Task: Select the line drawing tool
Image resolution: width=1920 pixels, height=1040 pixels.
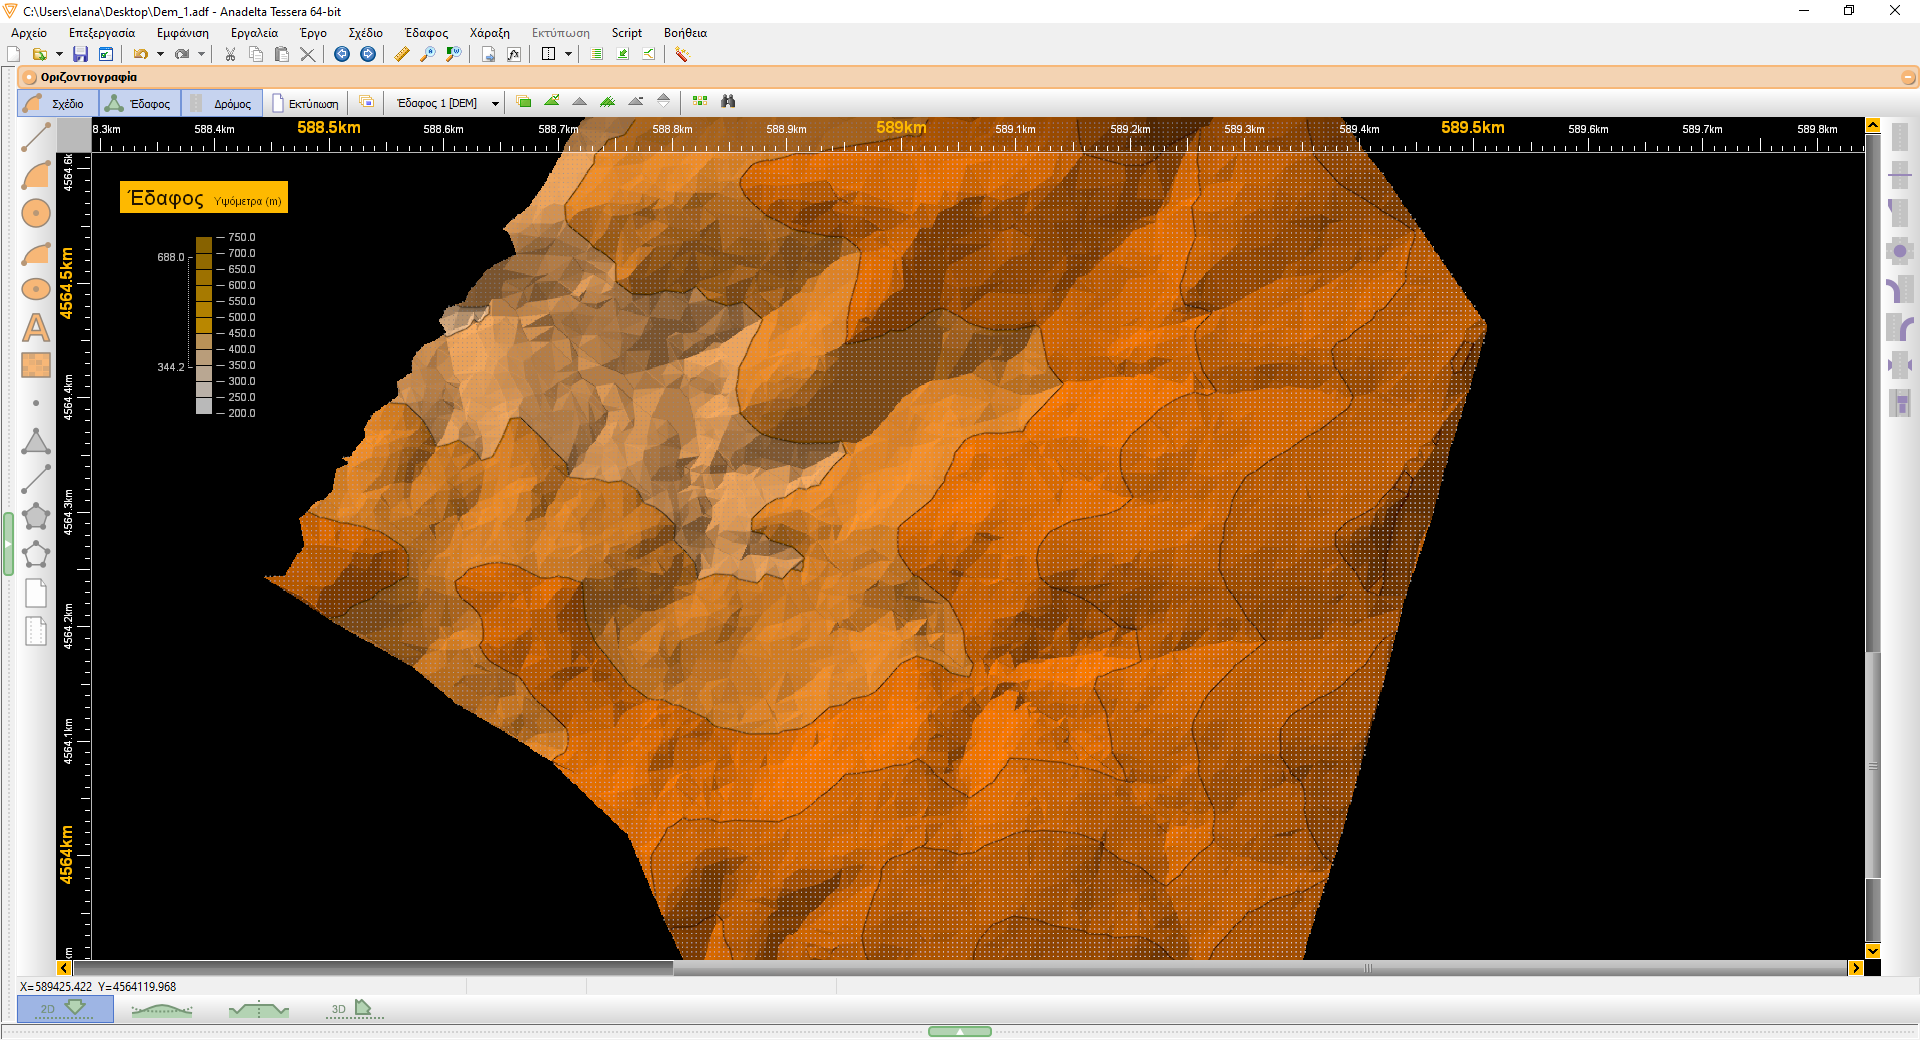Action: [x=36, y=137]
